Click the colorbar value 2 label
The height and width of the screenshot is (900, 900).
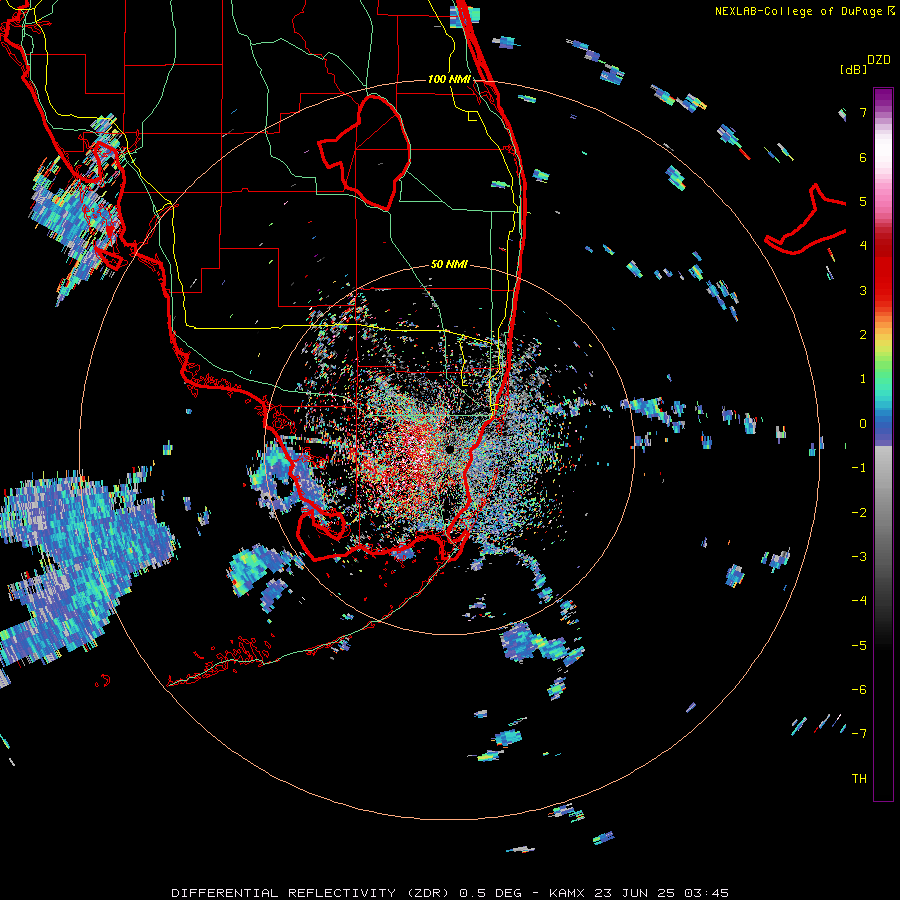pos(863,335)
